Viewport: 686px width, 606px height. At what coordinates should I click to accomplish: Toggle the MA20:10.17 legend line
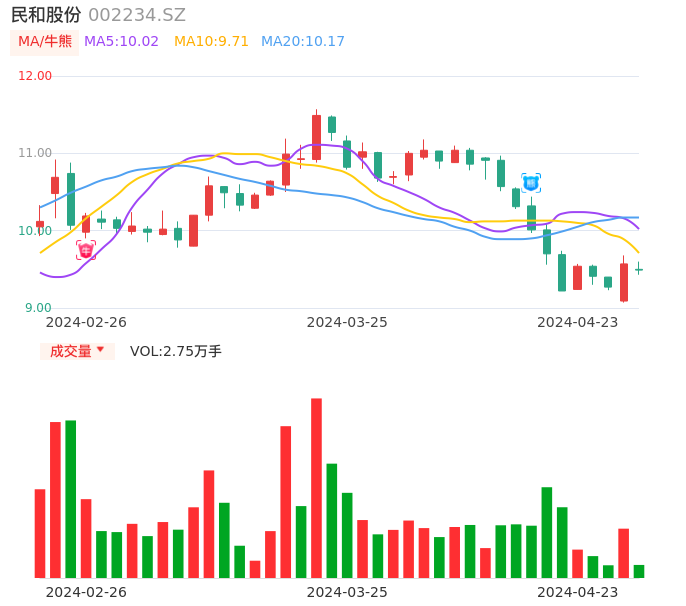click(x=303, y=42)
